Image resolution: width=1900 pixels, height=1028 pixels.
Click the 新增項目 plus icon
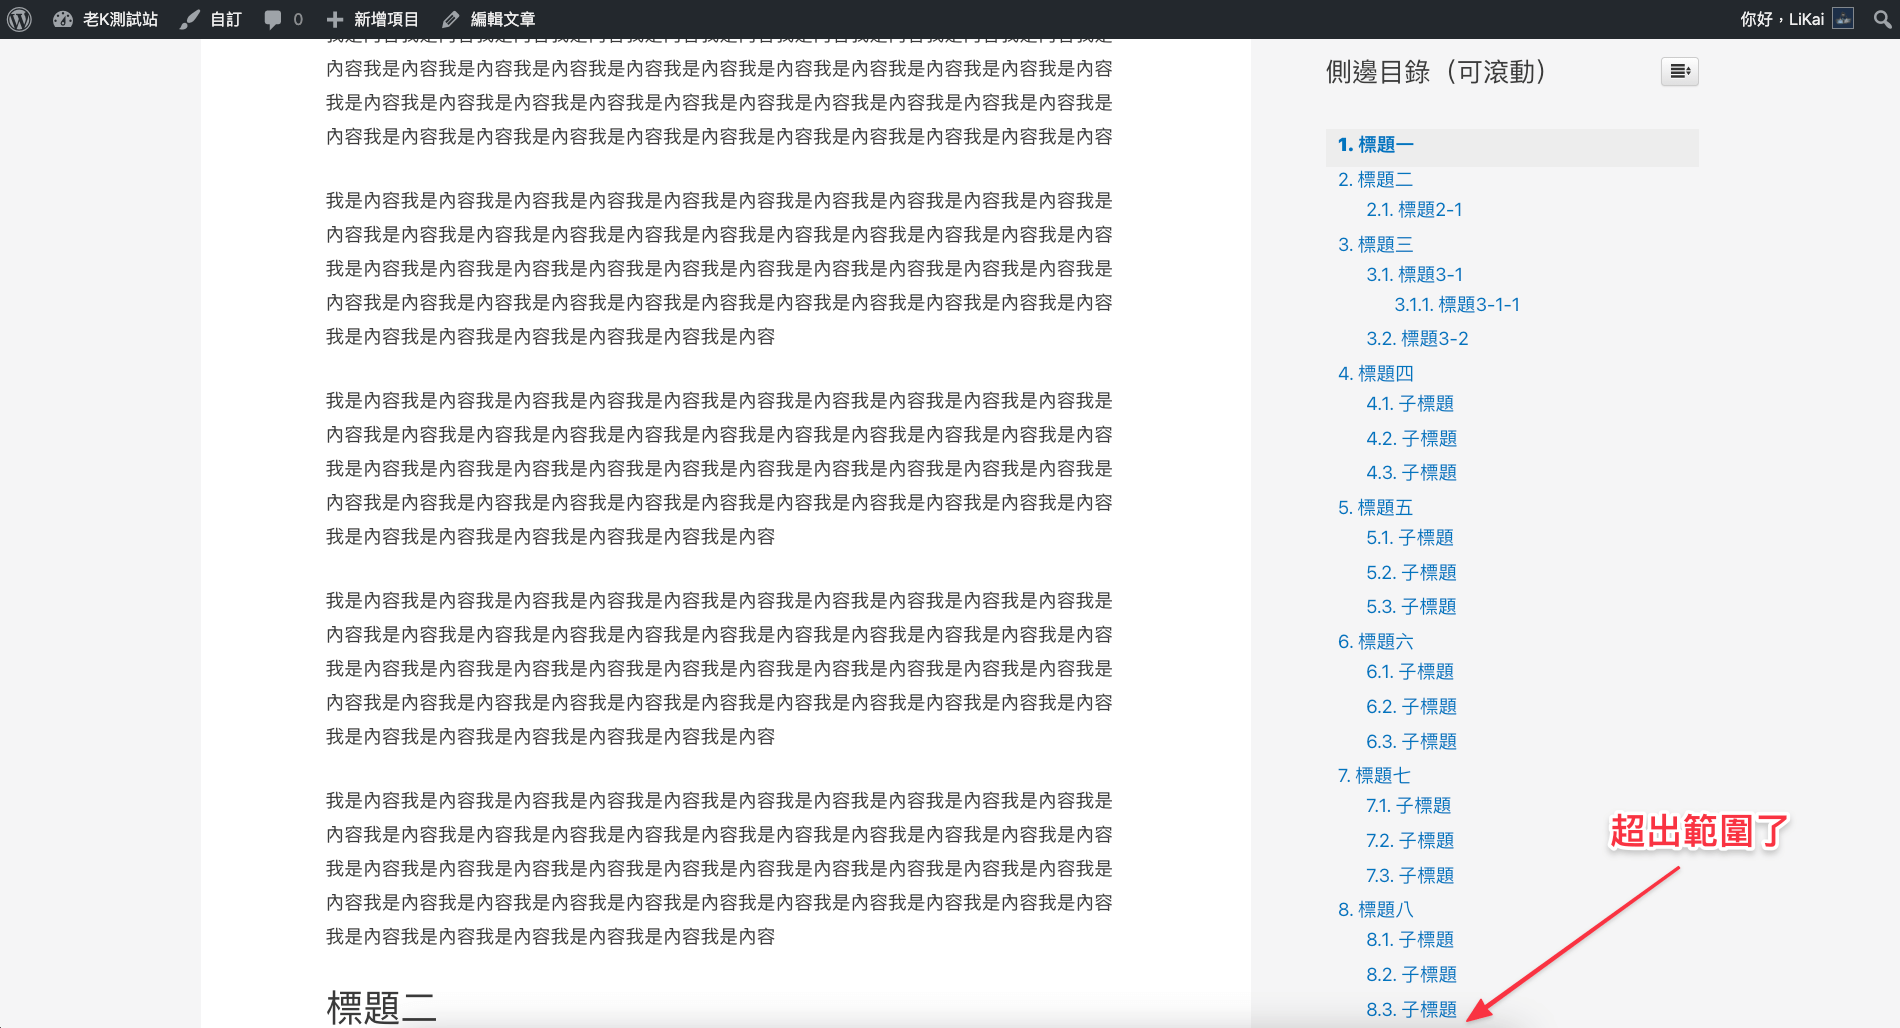click(x=335, y=19)
